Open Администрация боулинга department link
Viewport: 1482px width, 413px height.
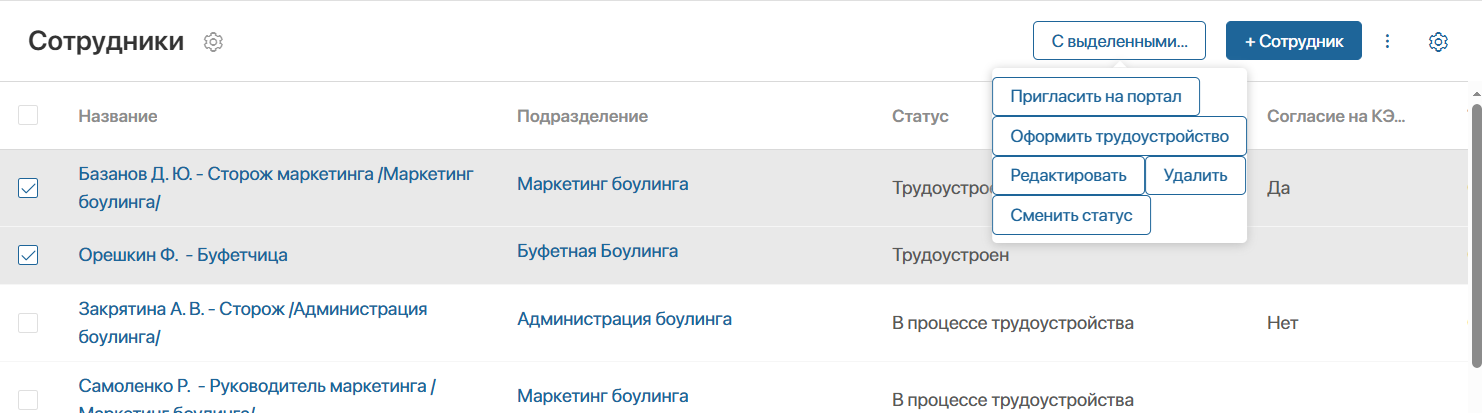point(624,319)
